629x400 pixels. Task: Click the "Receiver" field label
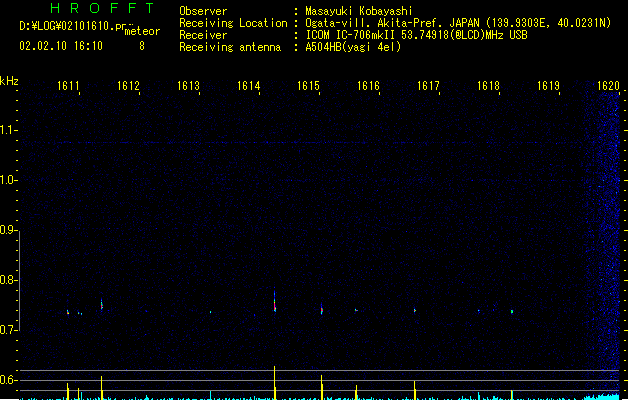203,35
